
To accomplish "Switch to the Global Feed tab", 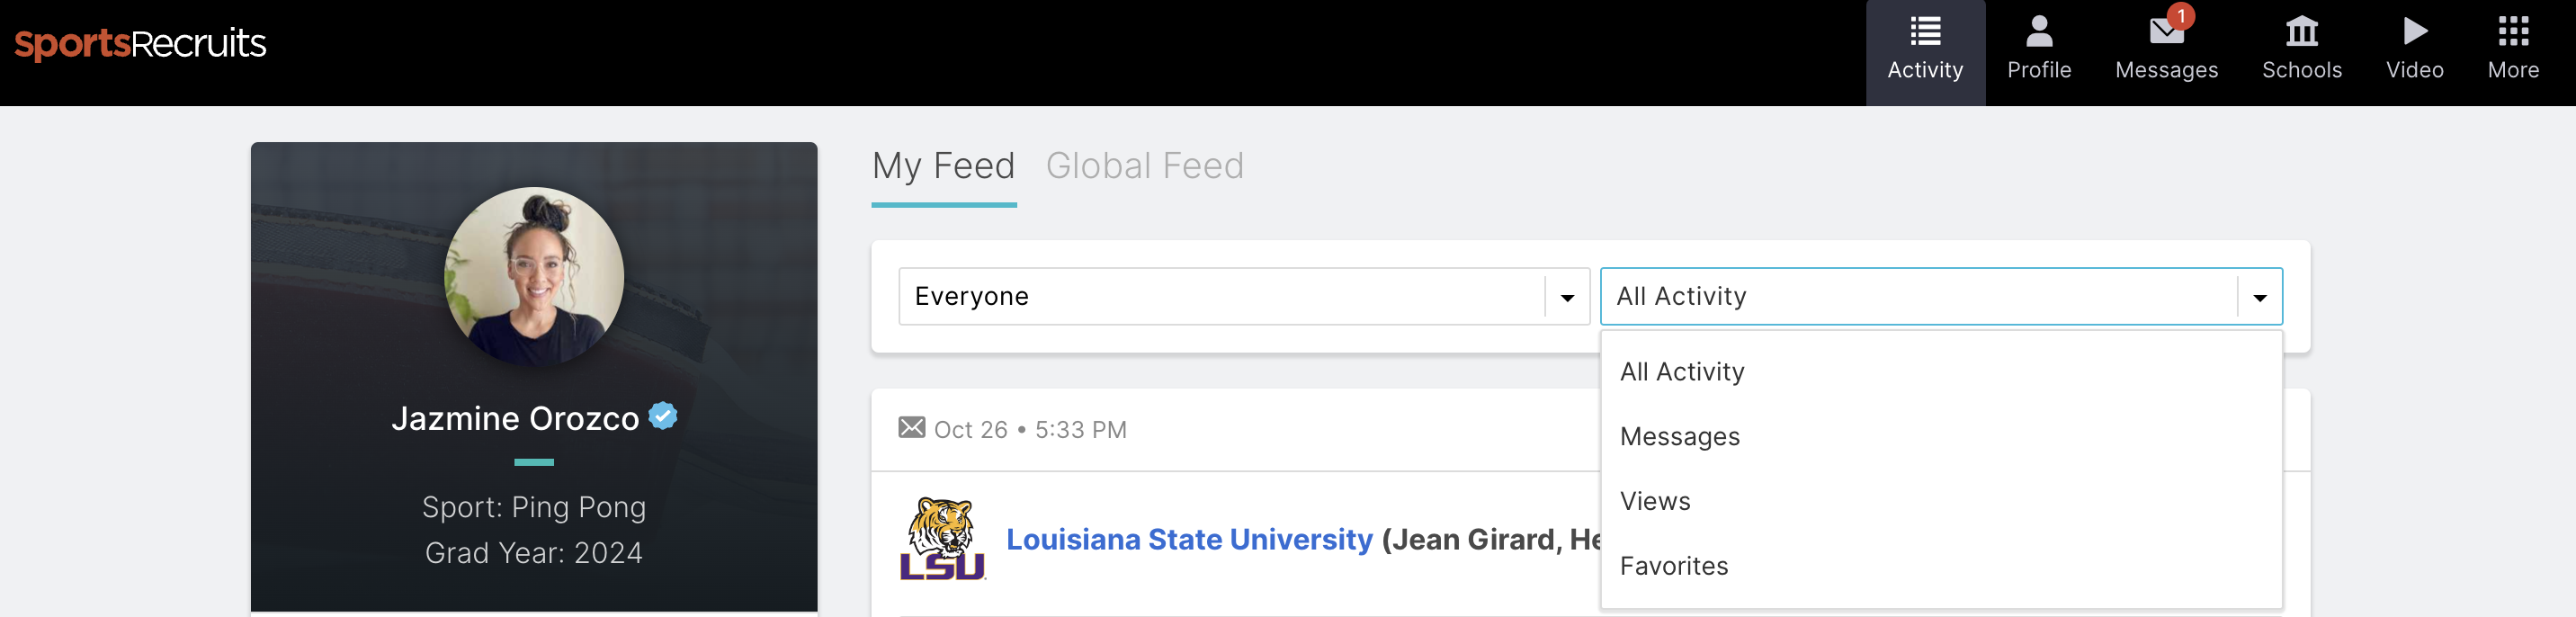I will click(1144, 166).
